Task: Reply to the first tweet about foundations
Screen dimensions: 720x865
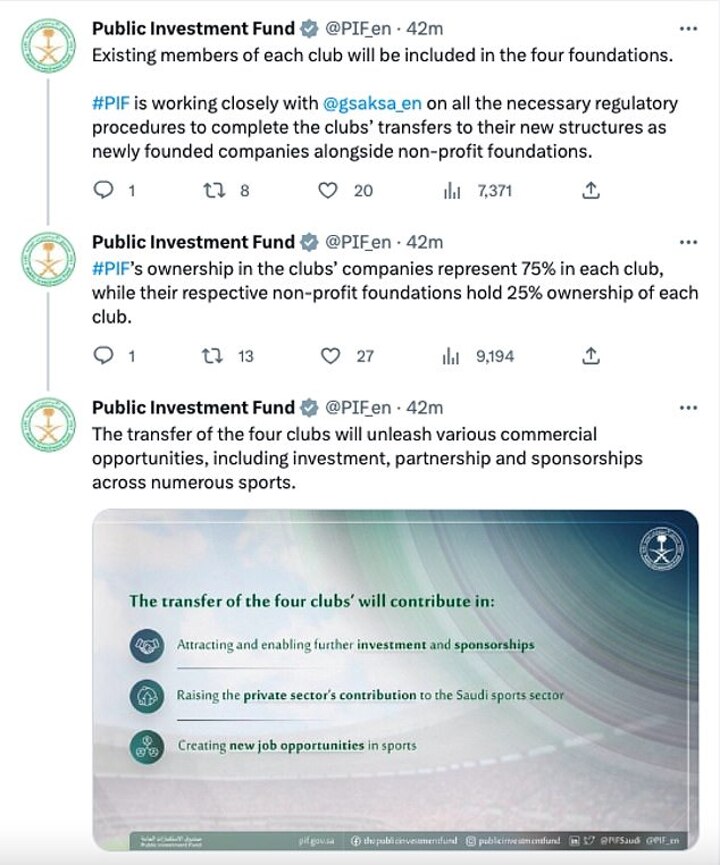Action: click(x=104, y=190)
